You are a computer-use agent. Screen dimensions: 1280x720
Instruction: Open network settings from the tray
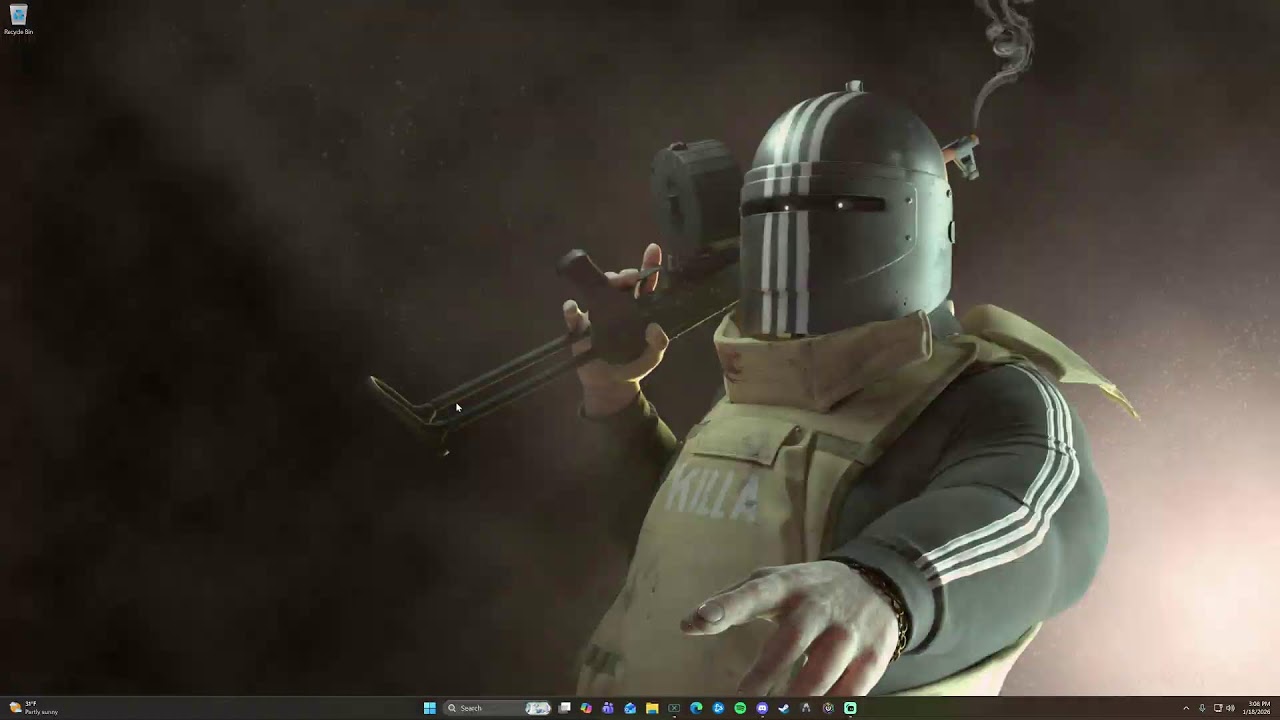coord(1218,708)
